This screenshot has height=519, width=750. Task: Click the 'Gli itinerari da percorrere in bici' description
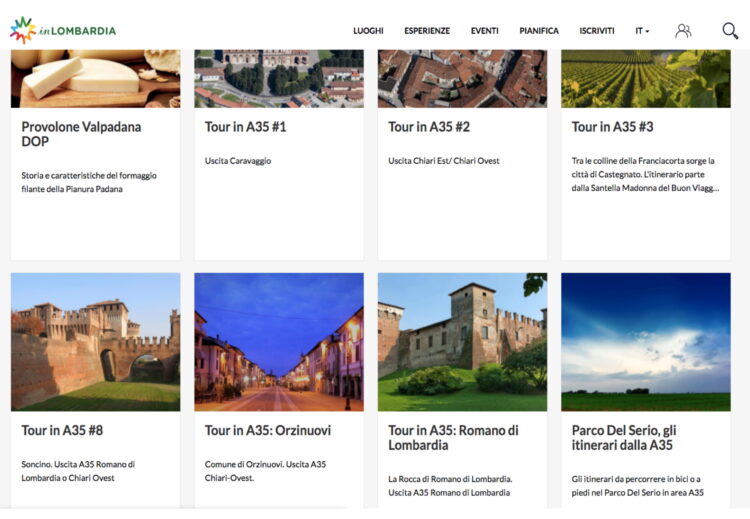click(x=638, y=486)
